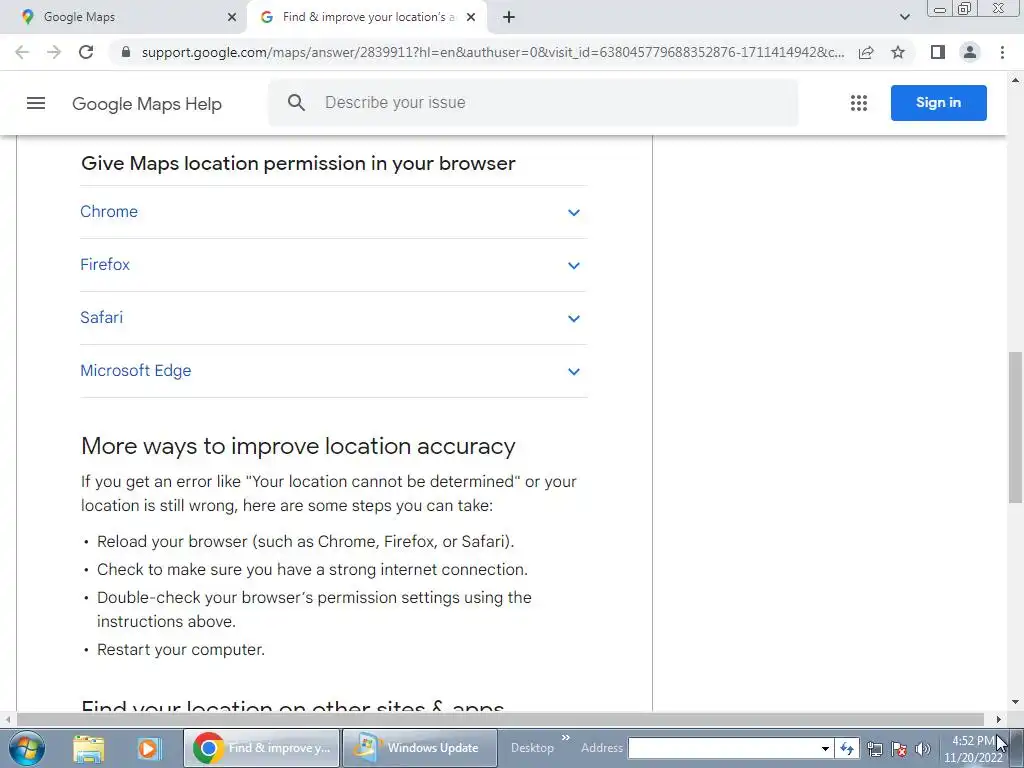1024x768 pixels.
Task: Focus the taskbar Address input box
Action: click(x=724, y=748)
